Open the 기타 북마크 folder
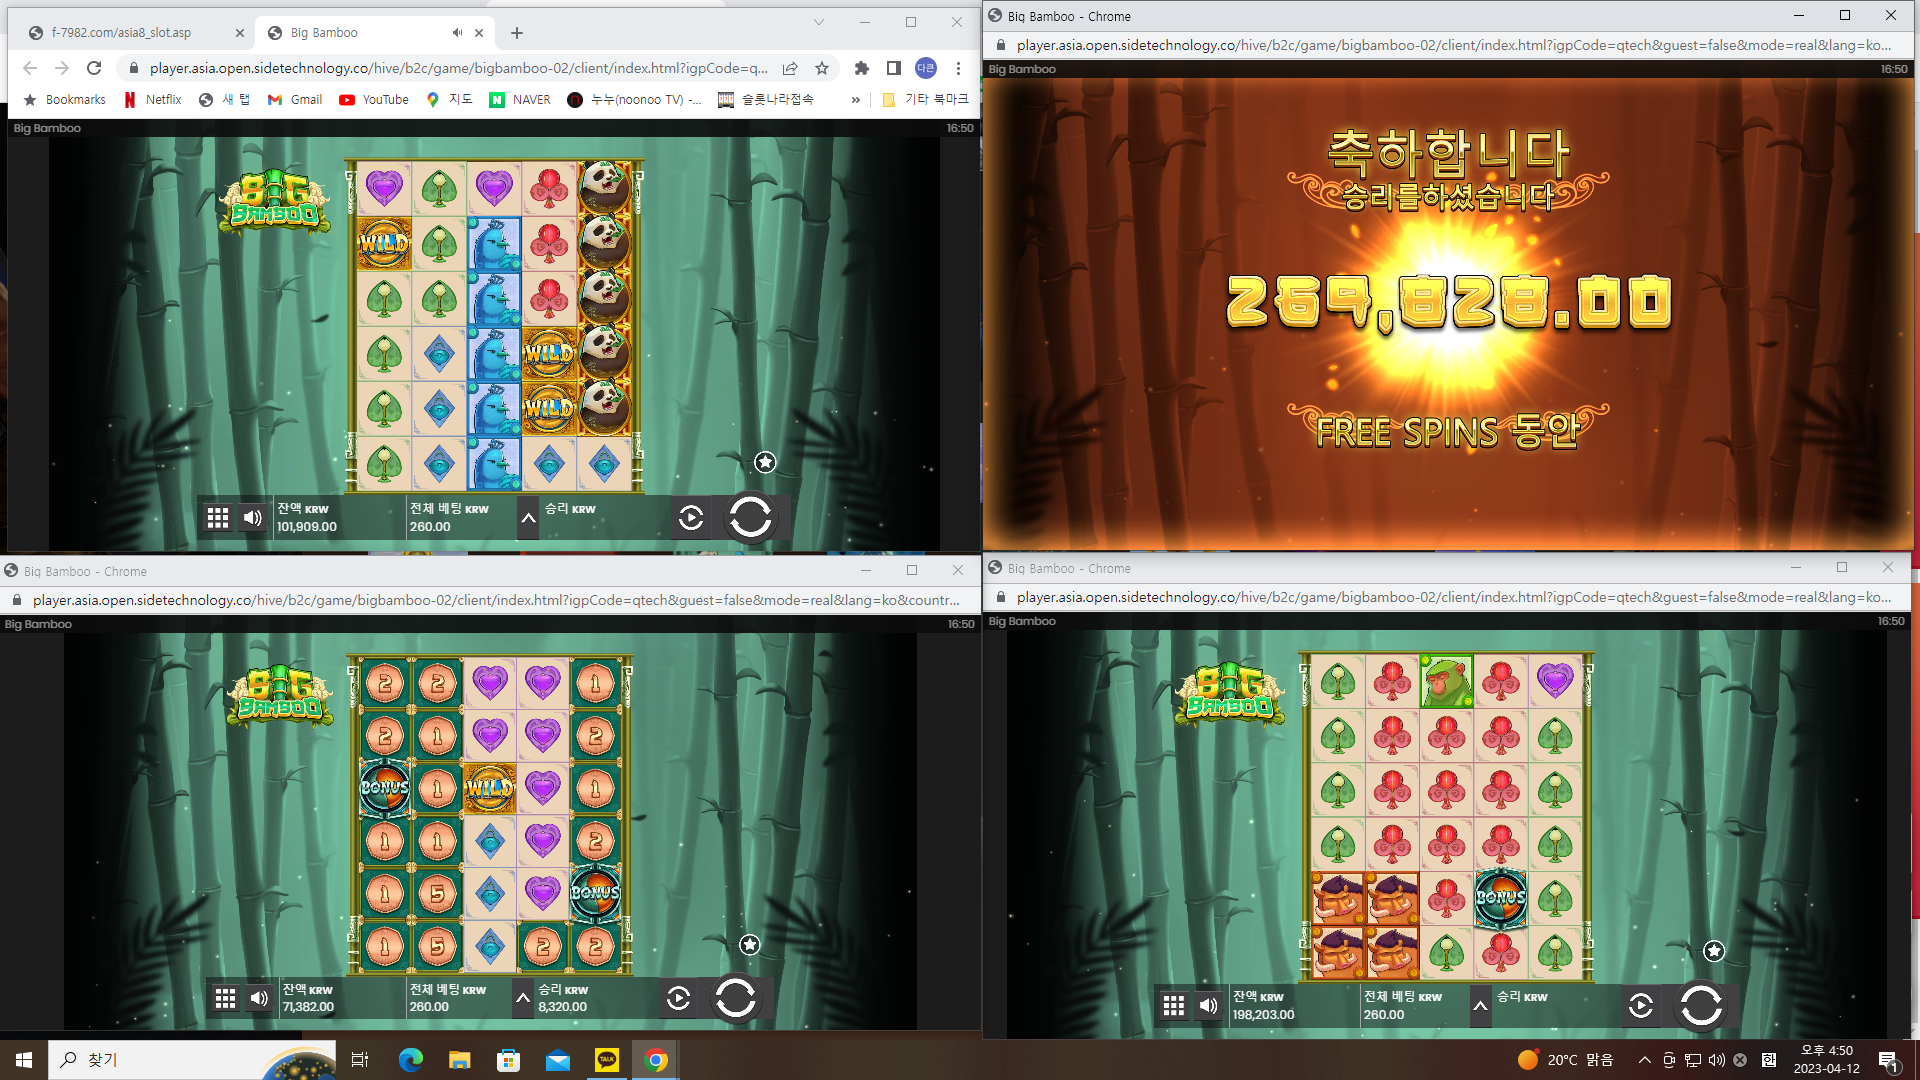 pyautogui.click(x=925, y=99)
